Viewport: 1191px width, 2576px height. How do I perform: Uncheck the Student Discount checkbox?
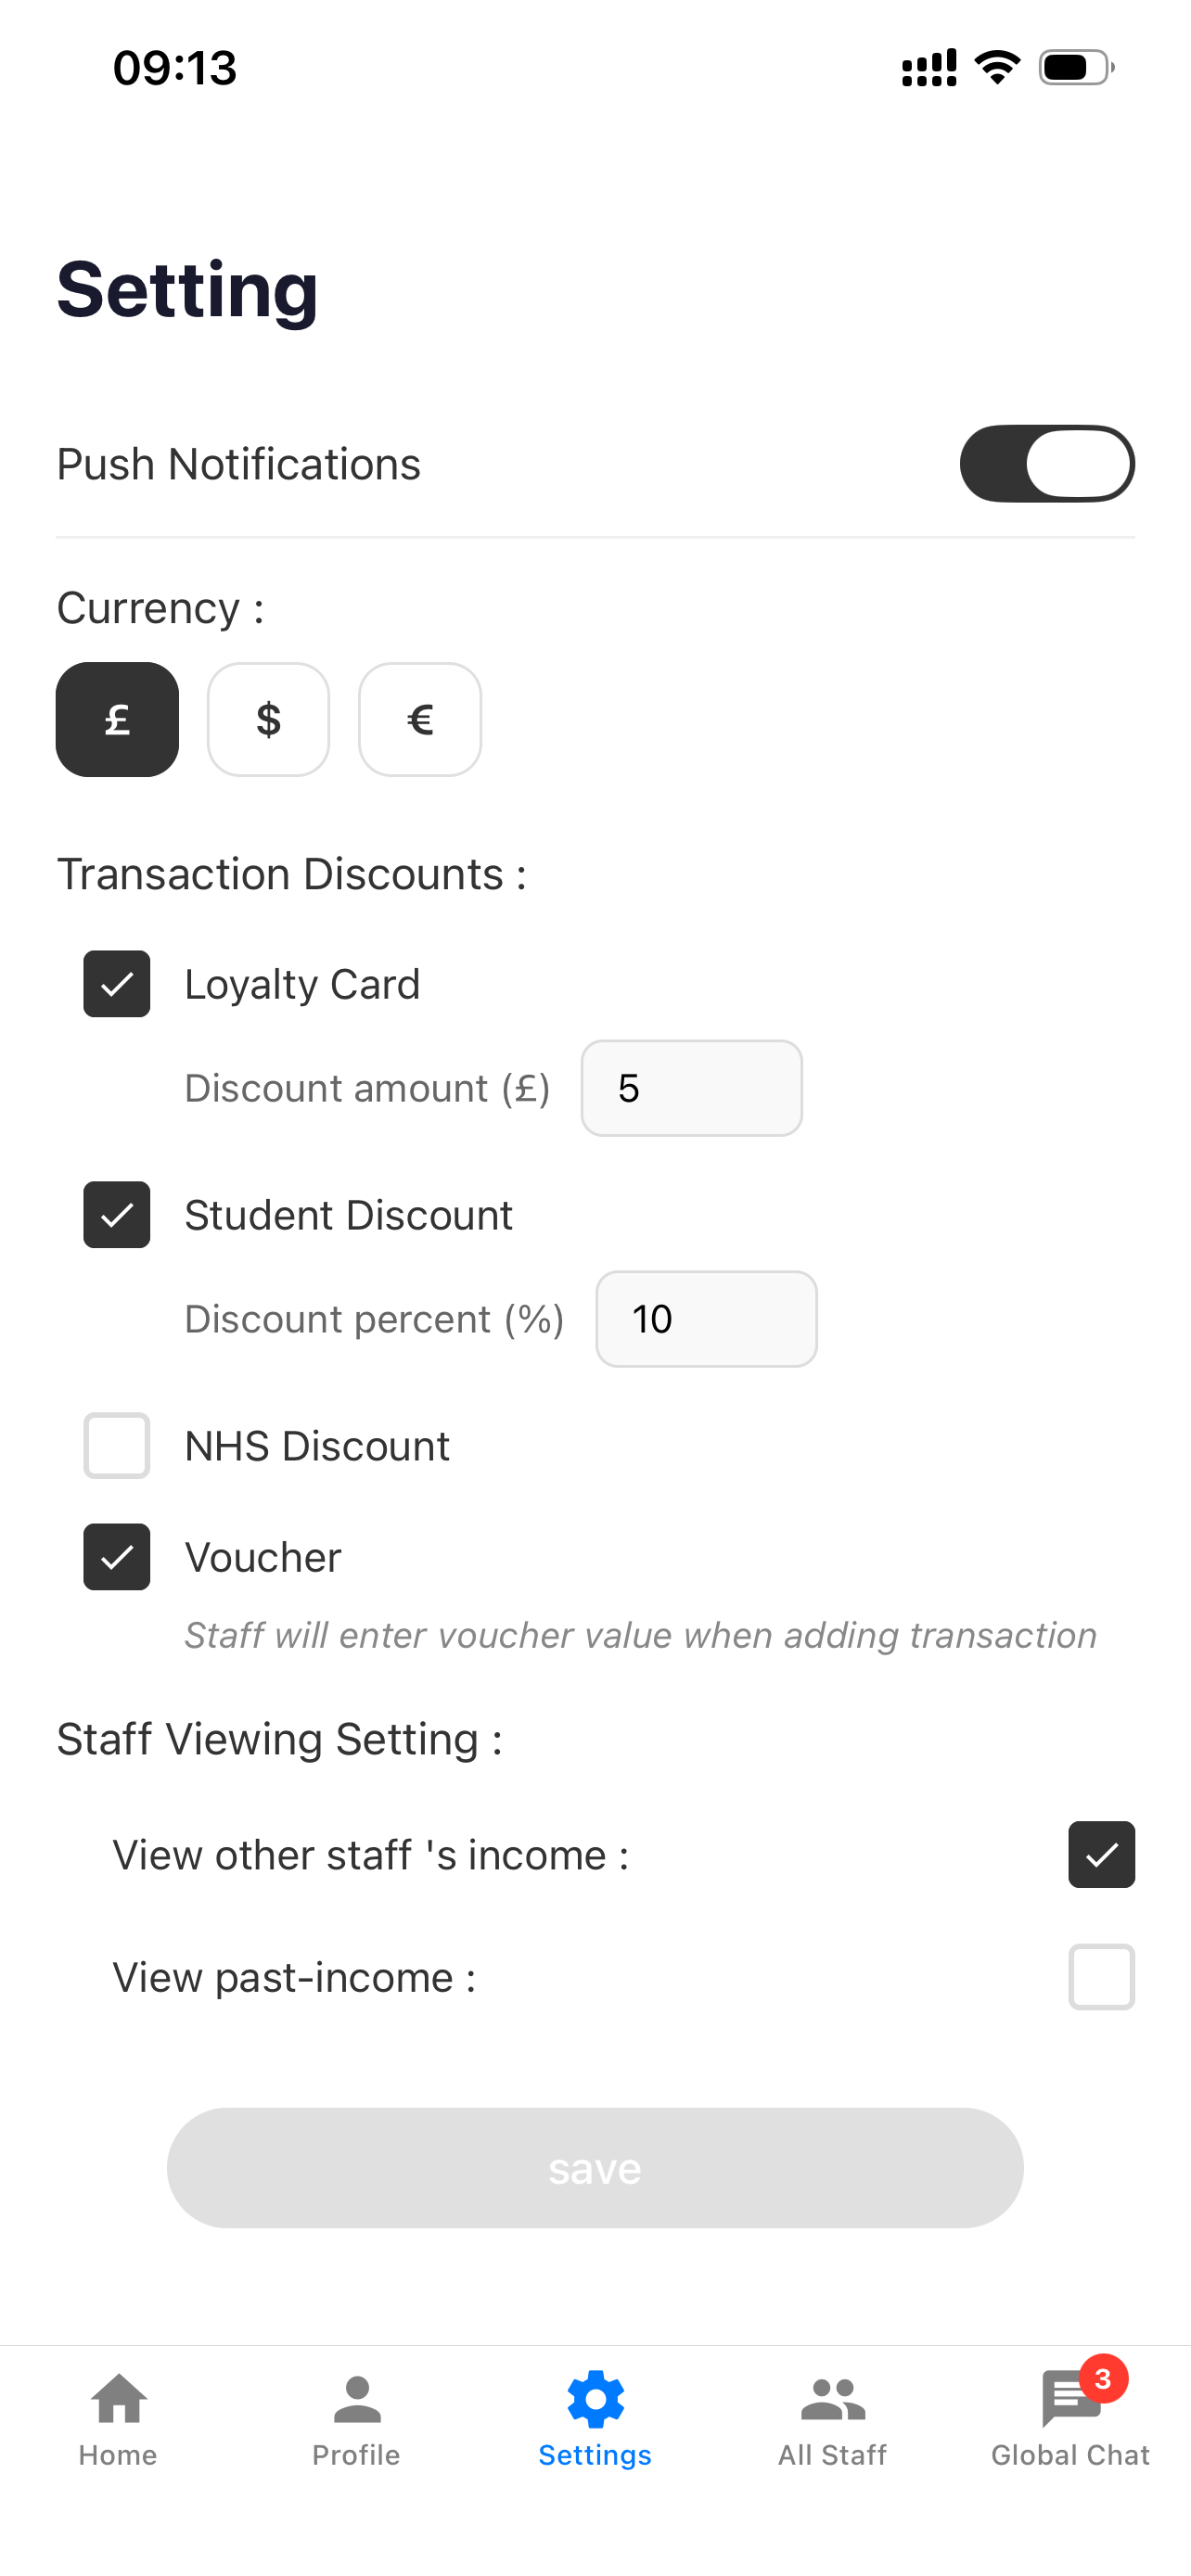[x=117, y=1215]
